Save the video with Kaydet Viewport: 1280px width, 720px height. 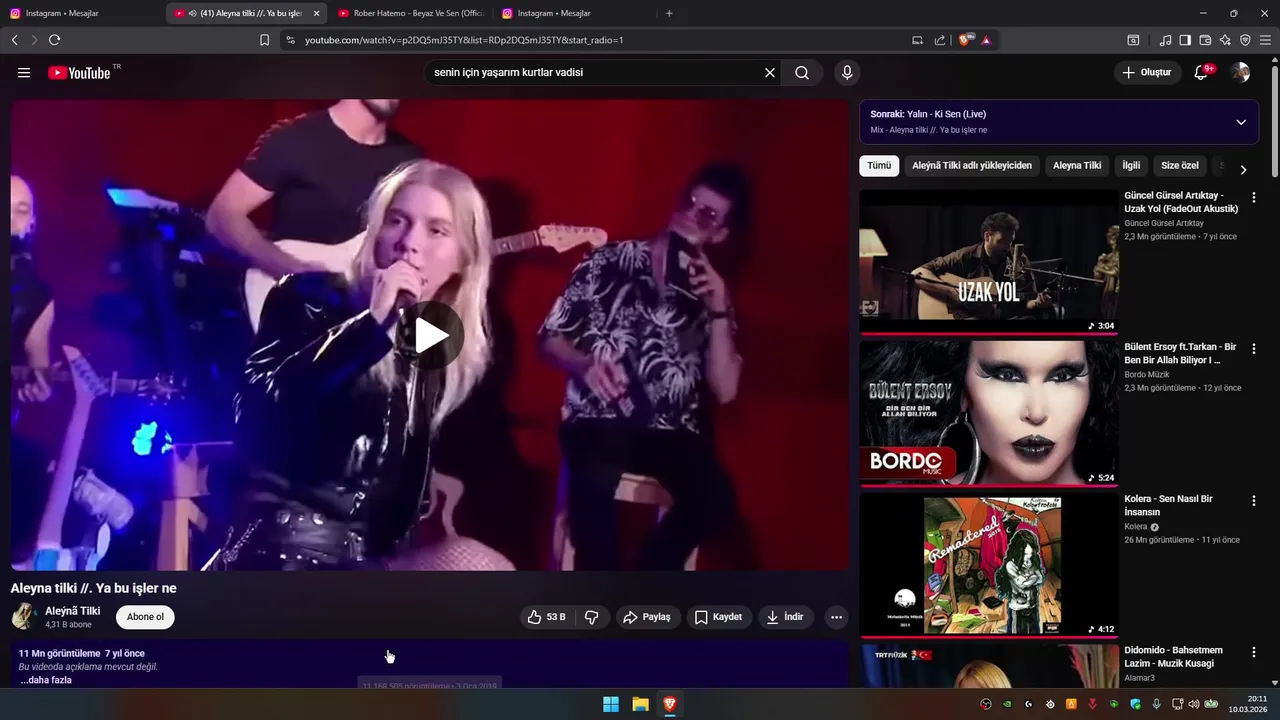pos(718,617)
